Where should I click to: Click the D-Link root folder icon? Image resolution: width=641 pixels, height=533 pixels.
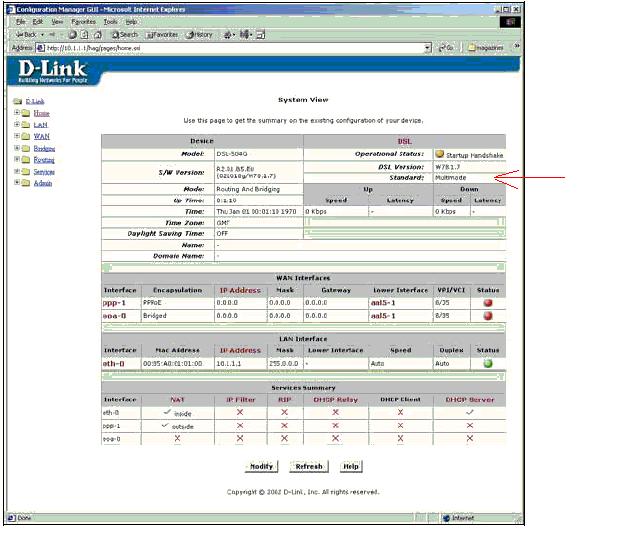pos(17,101)
